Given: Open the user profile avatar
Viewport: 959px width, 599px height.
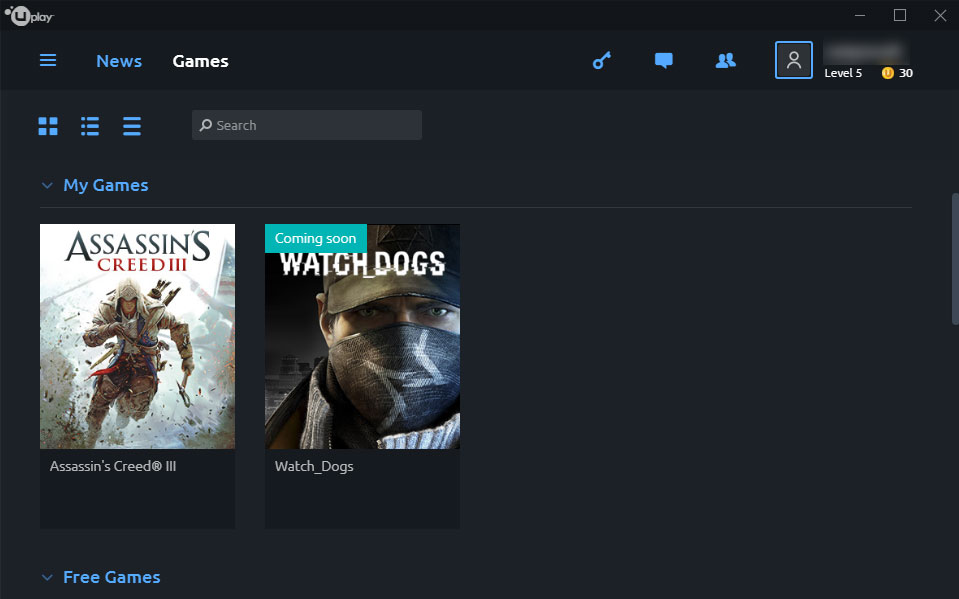Looking at the screenshot, I should 794,60.
